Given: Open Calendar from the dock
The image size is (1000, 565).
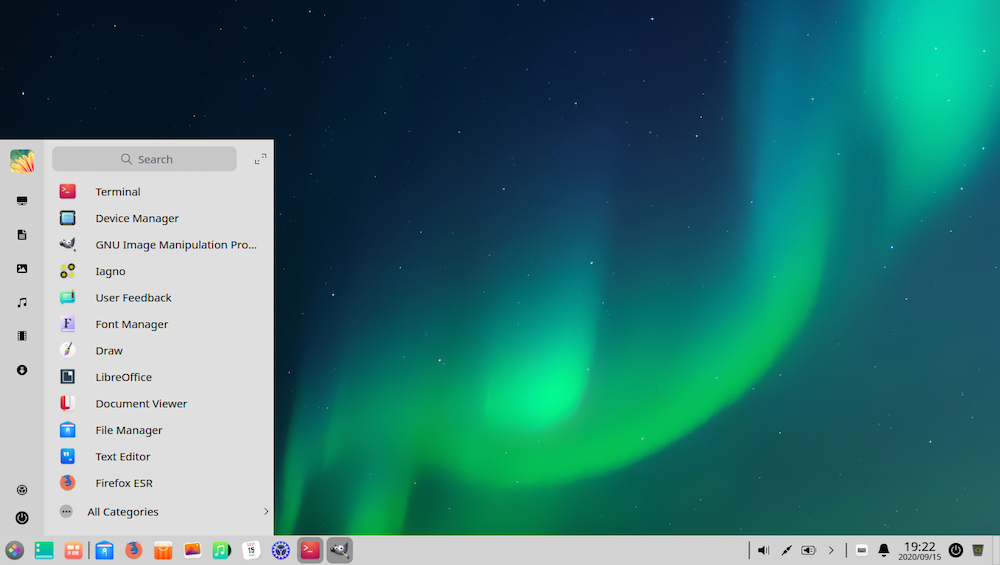Looking at the screenshot, I should pos(251,550).
